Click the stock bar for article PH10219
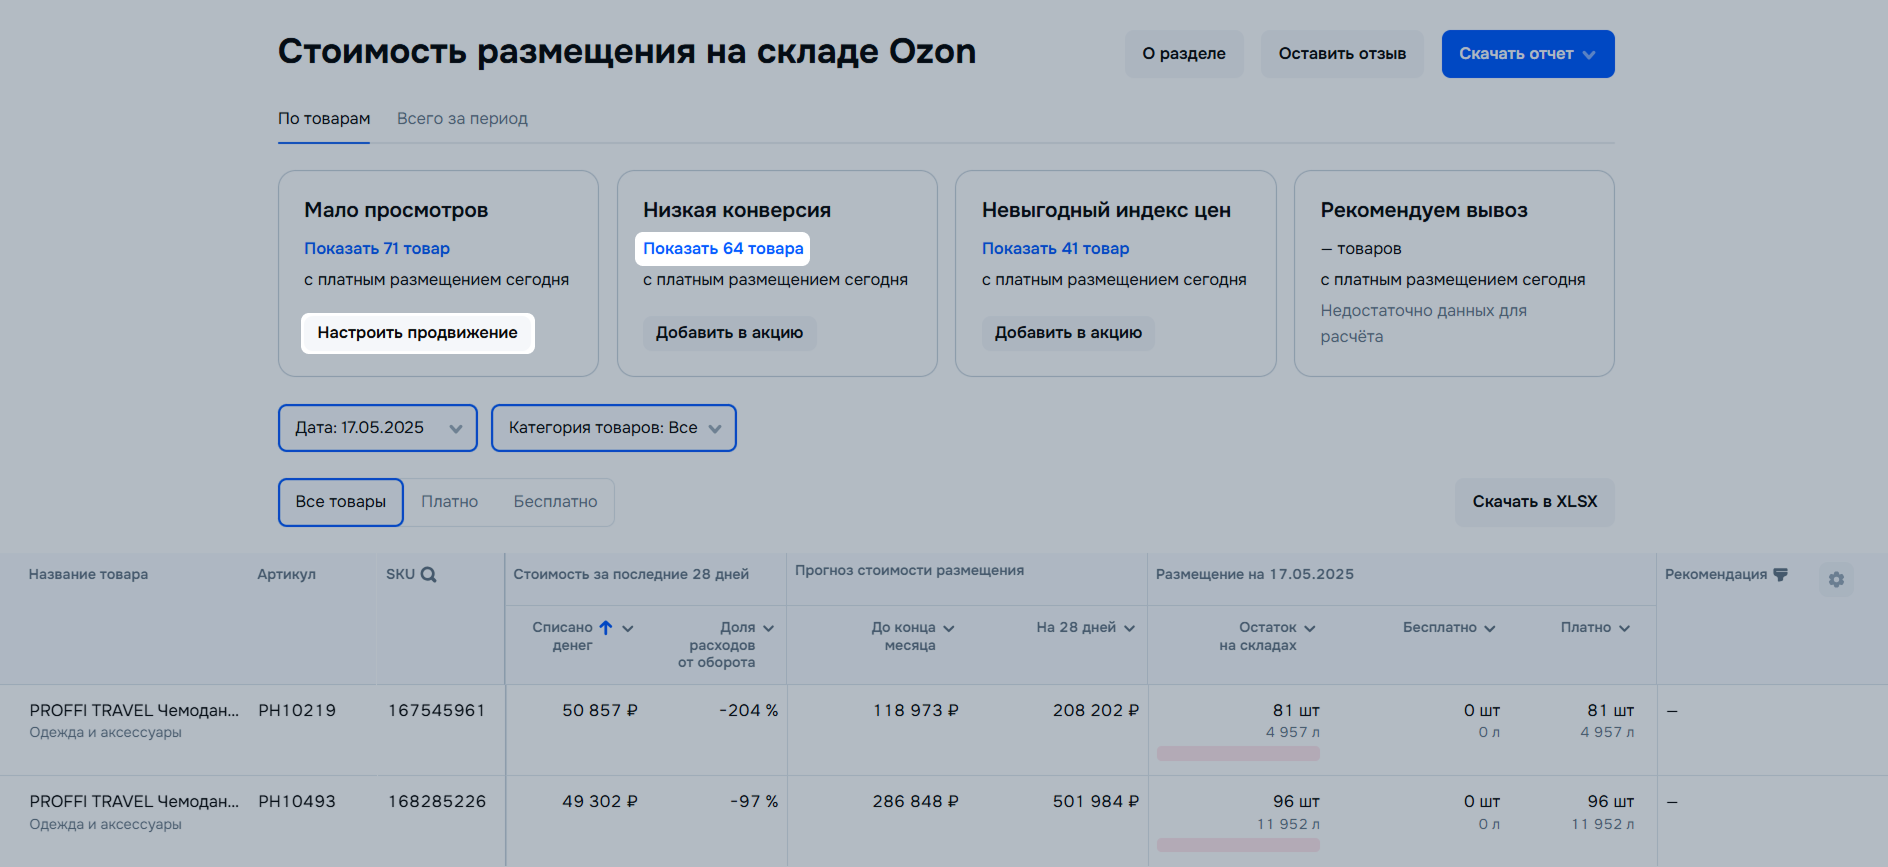Screen dimensions: 1888x867 1238,754
